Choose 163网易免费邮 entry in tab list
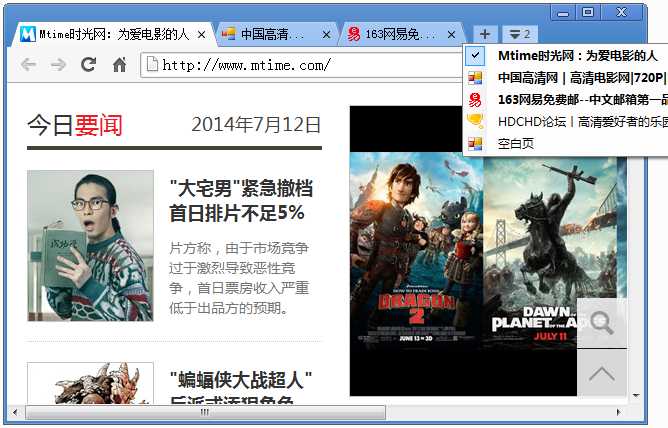The image size is (668, 428). (566, 100)
